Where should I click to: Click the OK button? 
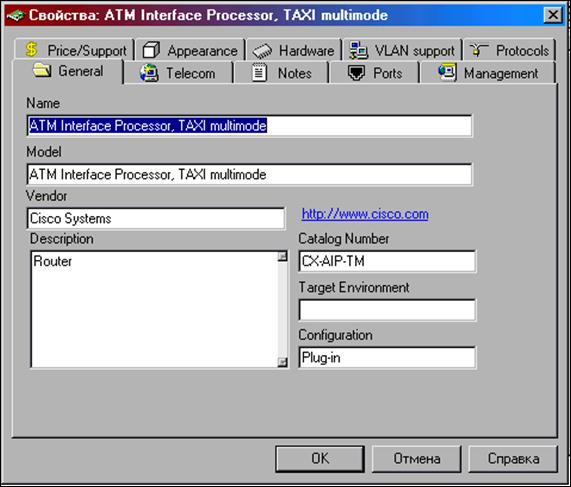(x=320, y=459)
